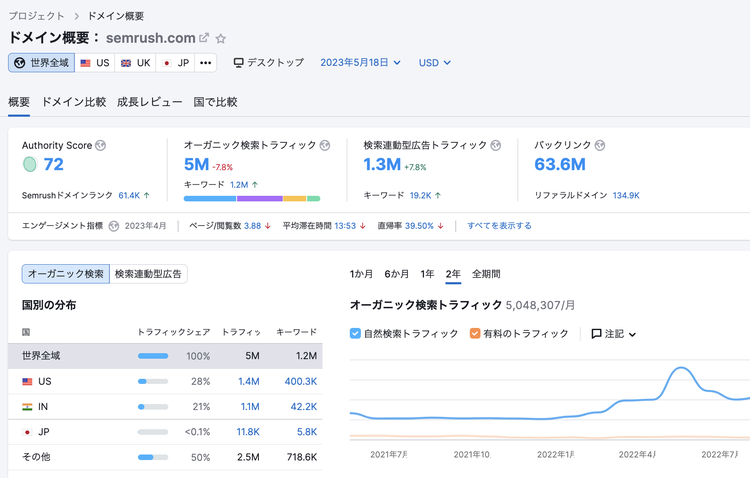The width and height of the screenshot is (750, 478).
Task: Switch to オーガニック検索 view
Action: pyautogui.click(x=66, y=274)
